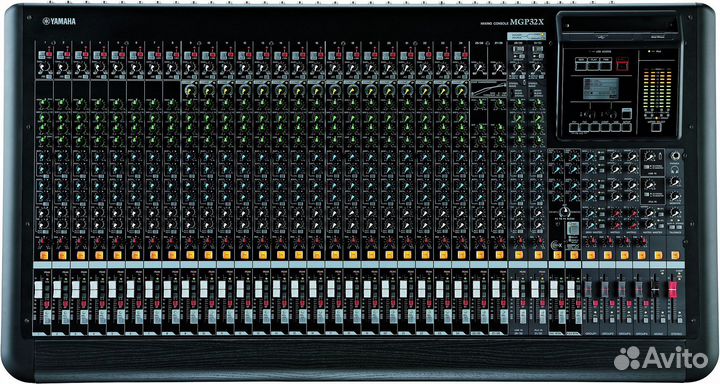Screen dimensions: 720x384
Task: Click the channel 1 top green EQ knob
Action: (x=43, y=102)
